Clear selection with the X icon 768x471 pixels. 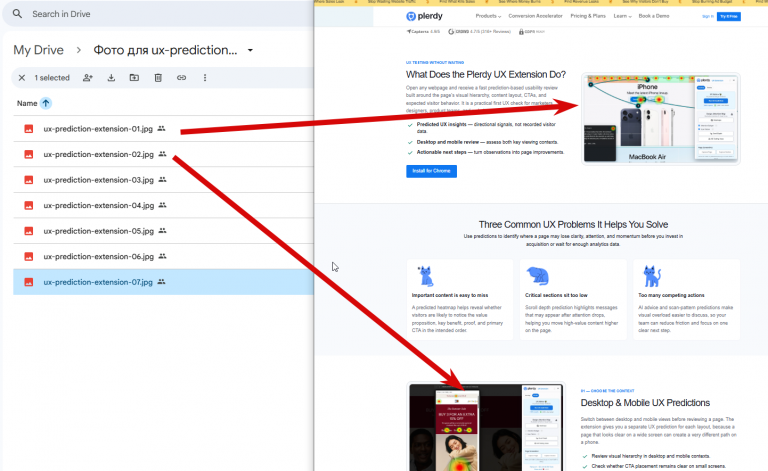[22, 78]
